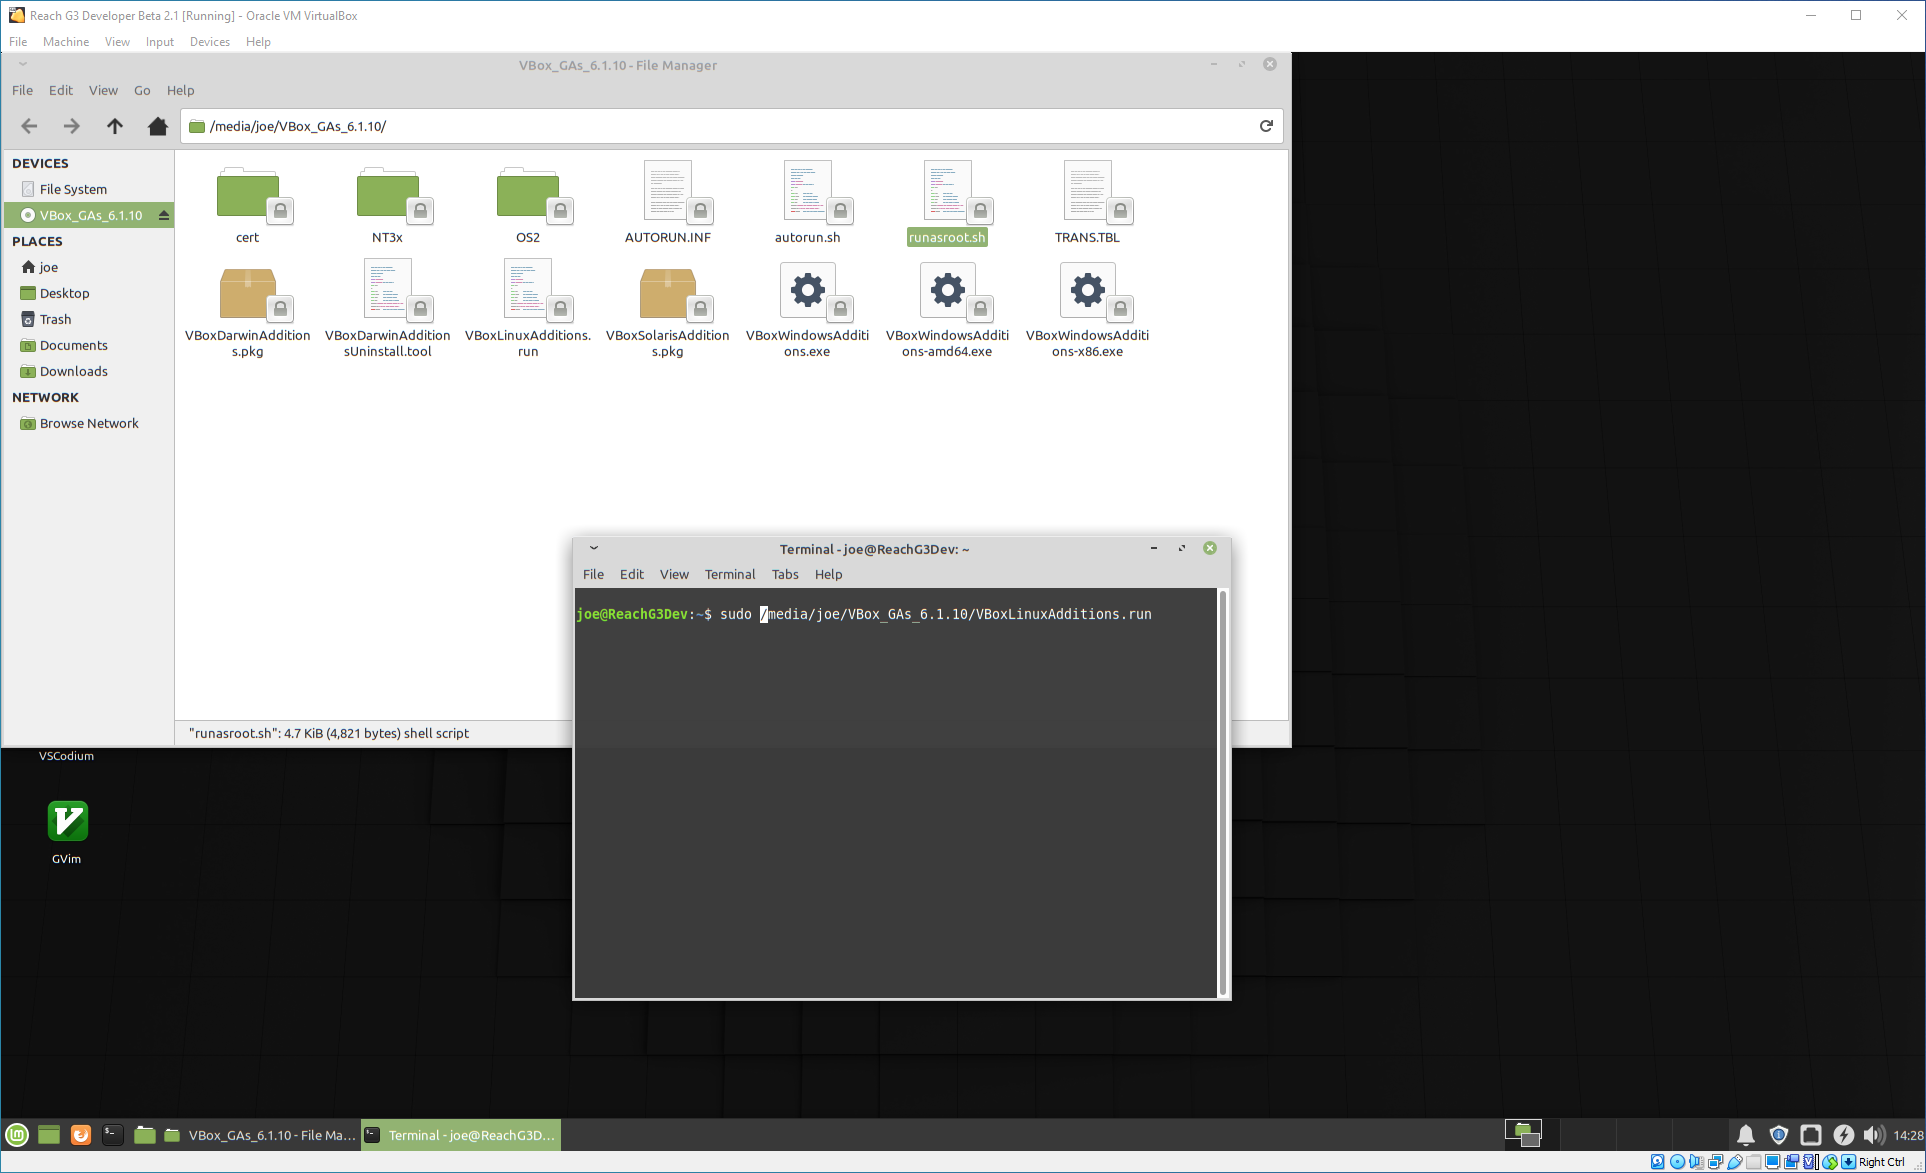This screenshot has width=1926, height=1173.
Task: Launch Firefox from the panel
Action: point(81,1135)
